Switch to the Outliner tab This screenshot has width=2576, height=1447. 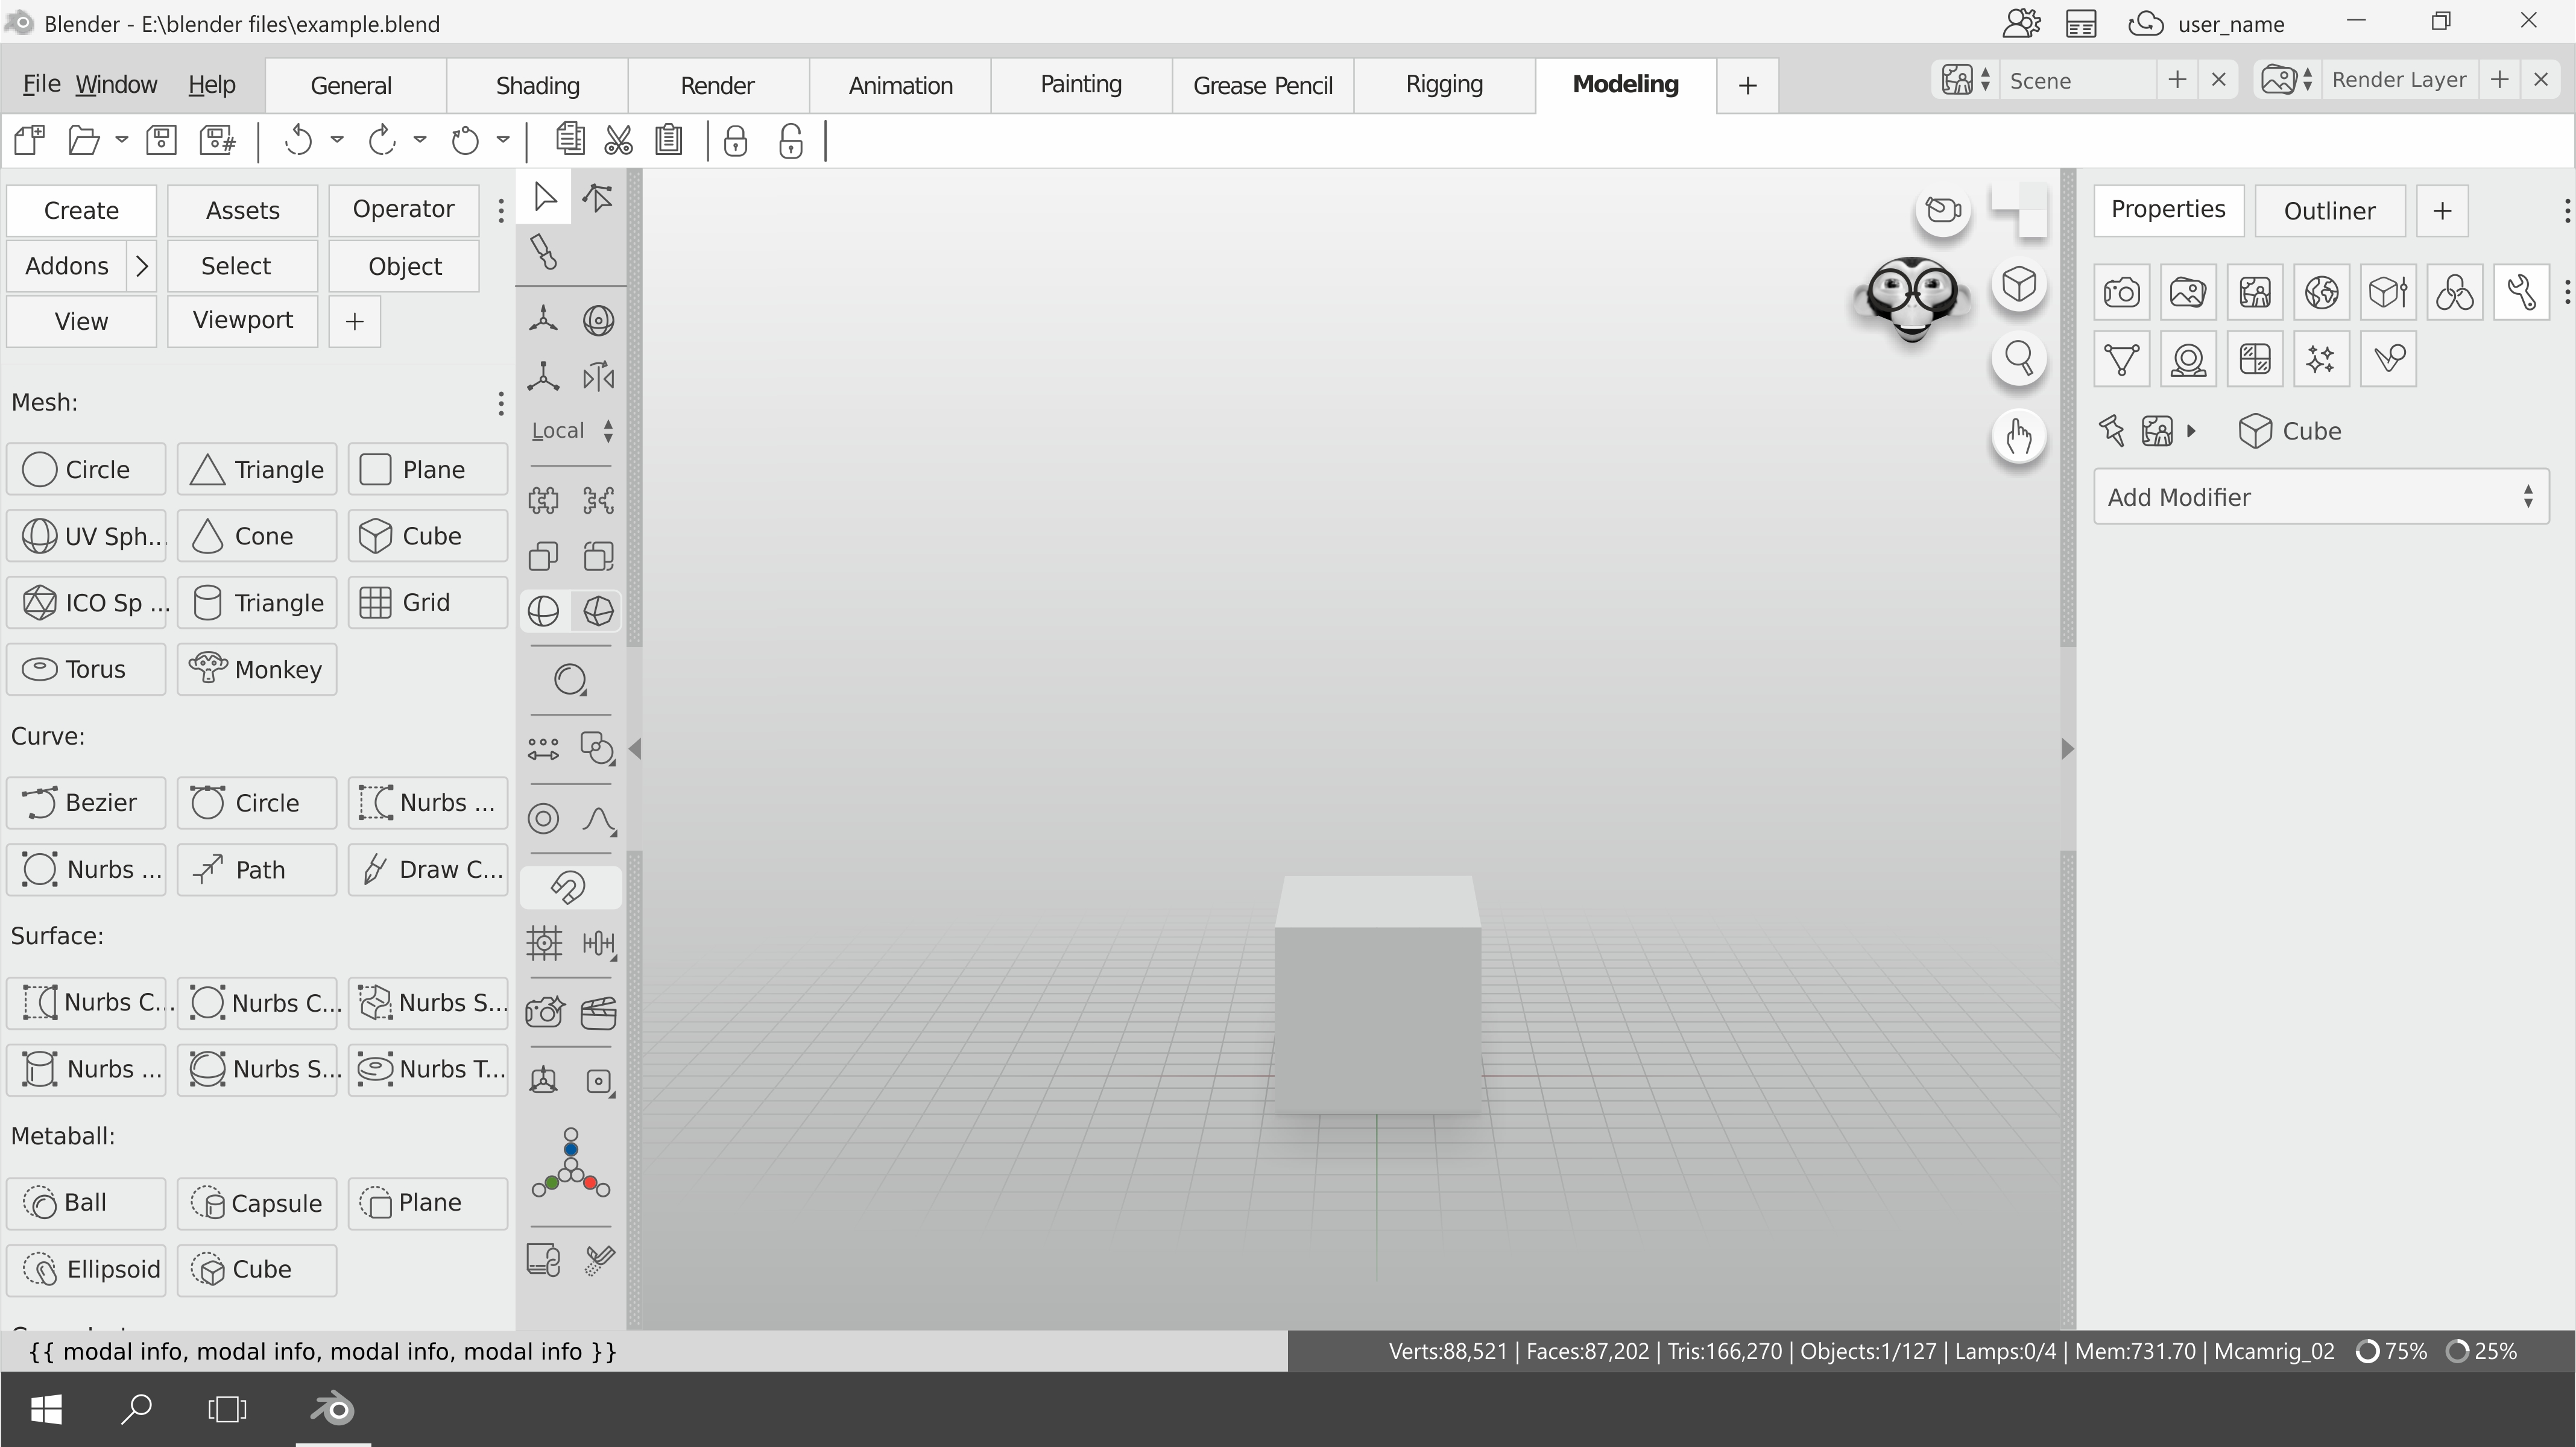pyautogui.click(x=2329, y=211)
